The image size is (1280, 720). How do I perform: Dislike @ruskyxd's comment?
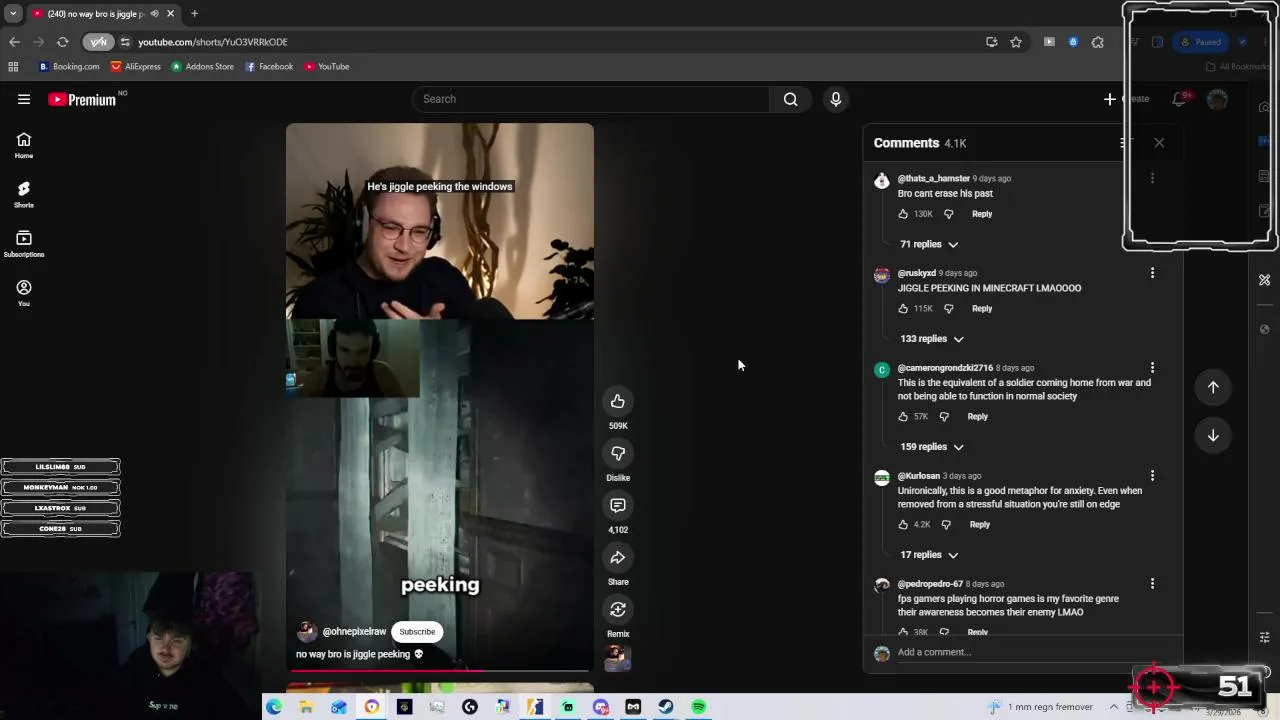[948, 309]
